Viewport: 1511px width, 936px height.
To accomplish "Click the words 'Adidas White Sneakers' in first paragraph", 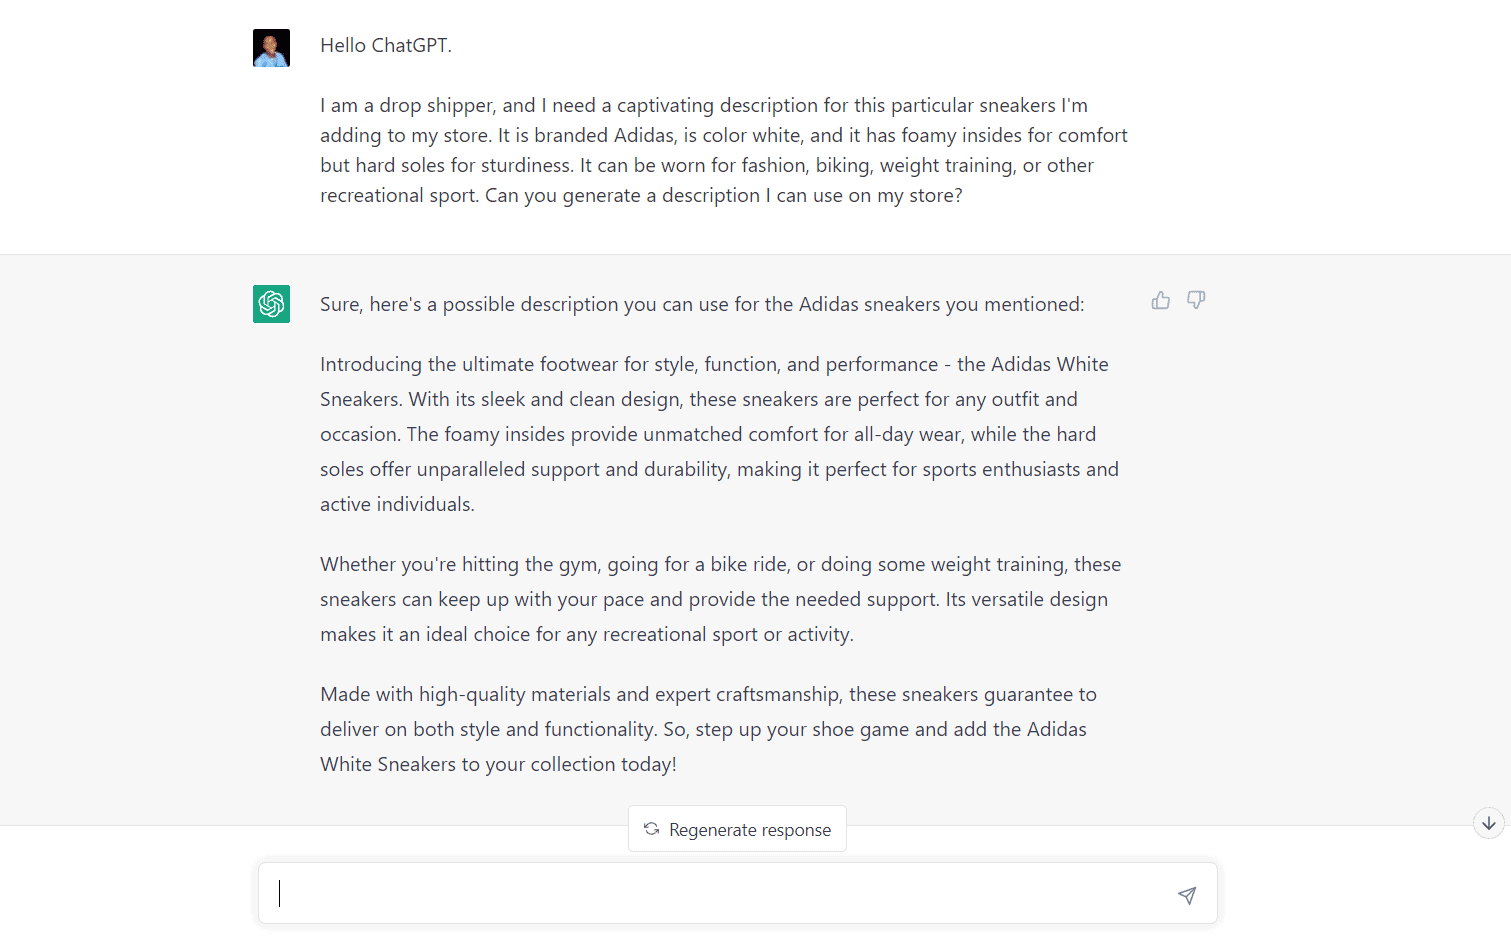I will point(1049,364).
